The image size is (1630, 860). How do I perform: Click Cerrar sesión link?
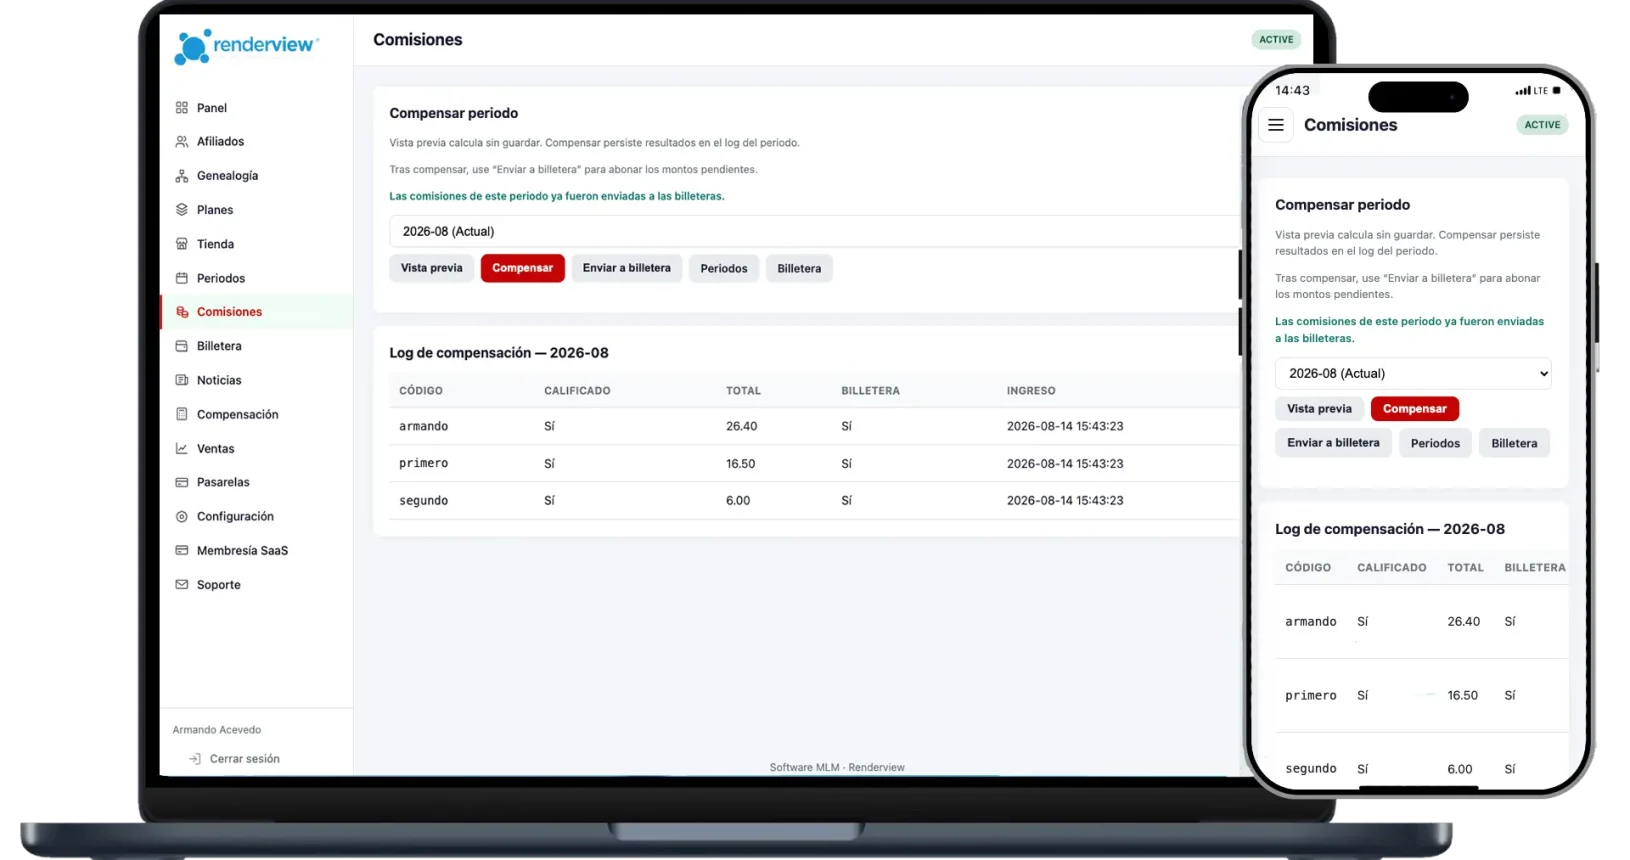tap(245, 759)
